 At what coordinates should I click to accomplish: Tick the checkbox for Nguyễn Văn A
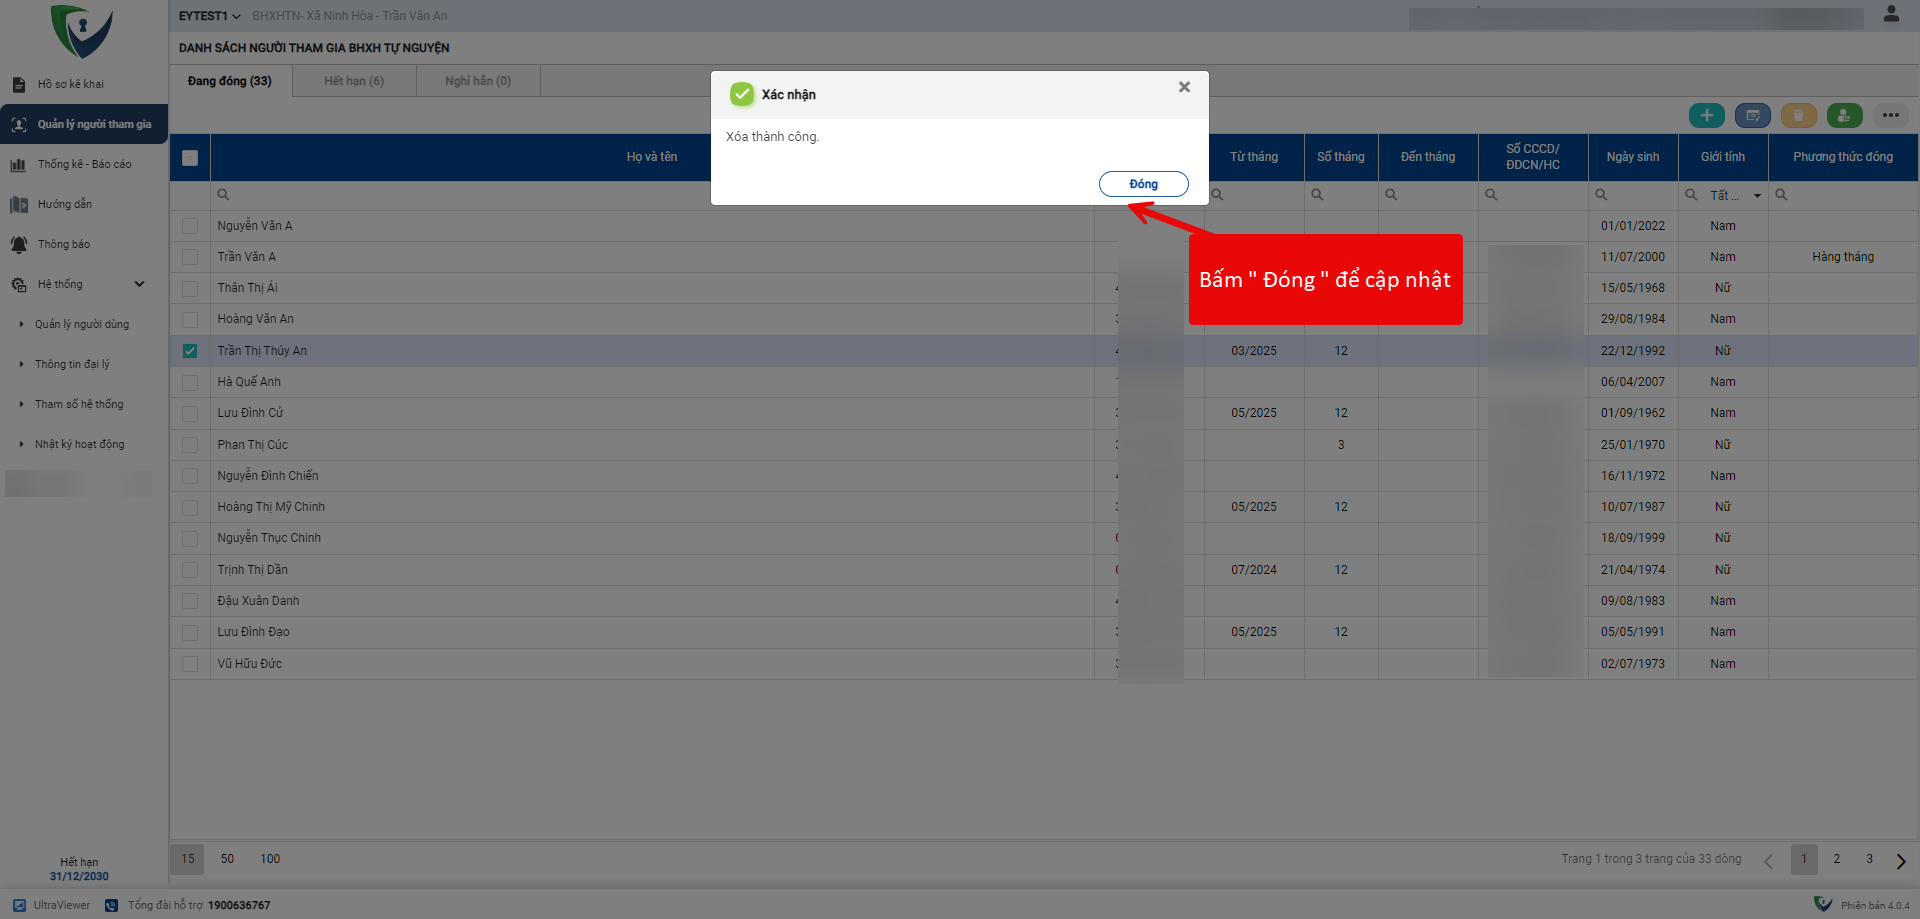pos(190,226)
